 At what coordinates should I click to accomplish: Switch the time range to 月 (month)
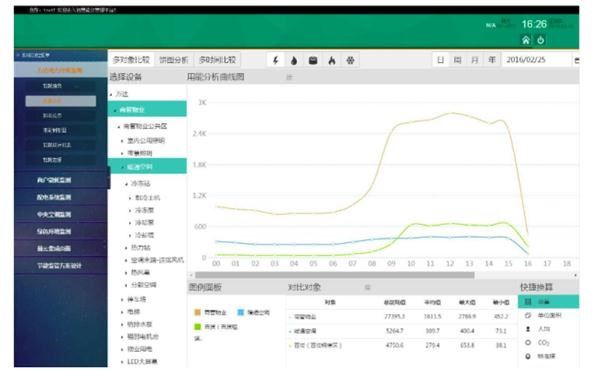[475, 60]
